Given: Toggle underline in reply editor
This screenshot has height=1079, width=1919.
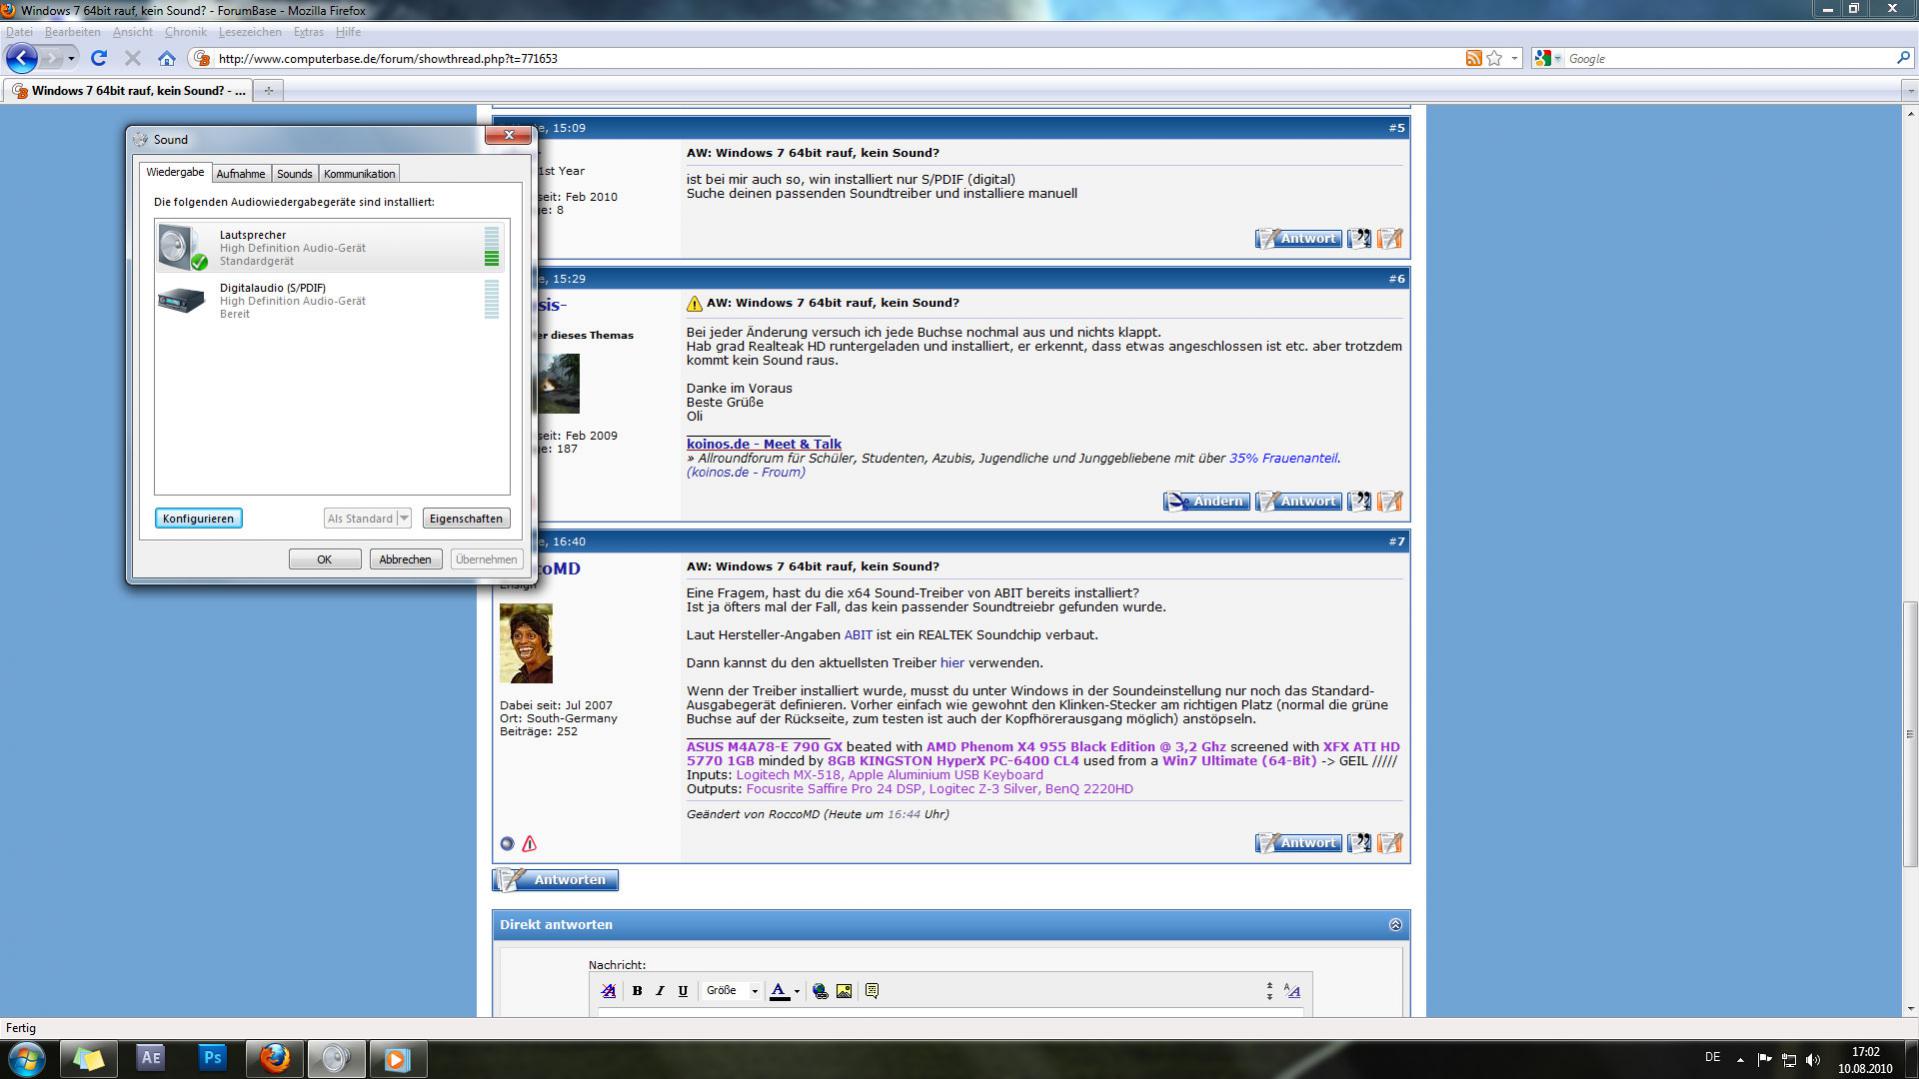Looking at the screenshot, I should 683,991.
